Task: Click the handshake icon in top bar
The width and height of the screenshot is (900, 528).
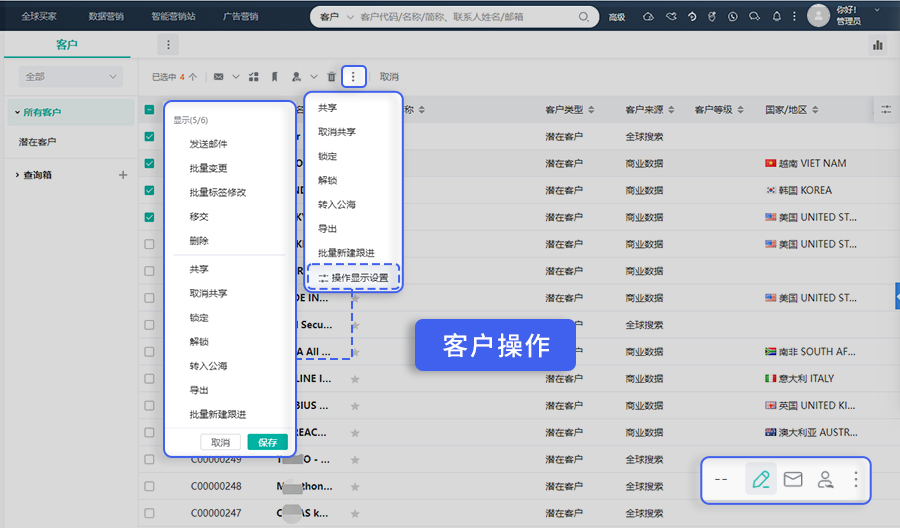Action: point(671,17)
